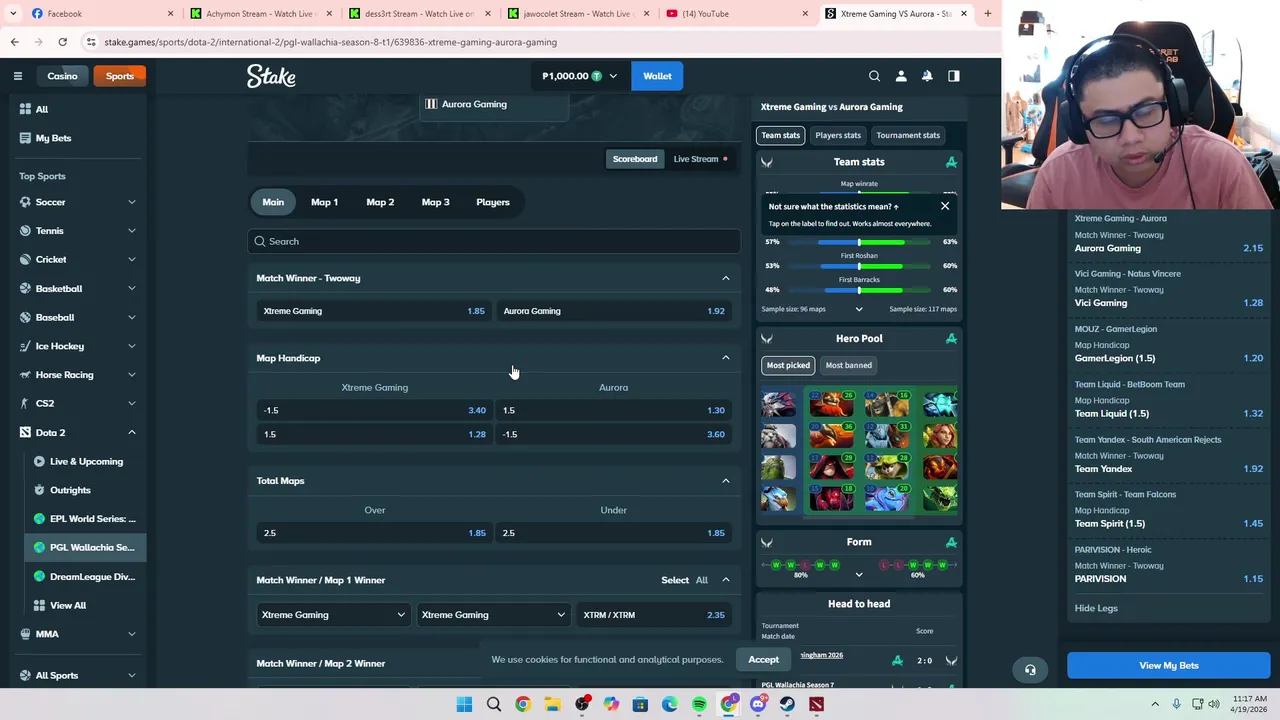Open the Map 1 markets tab

324,202
